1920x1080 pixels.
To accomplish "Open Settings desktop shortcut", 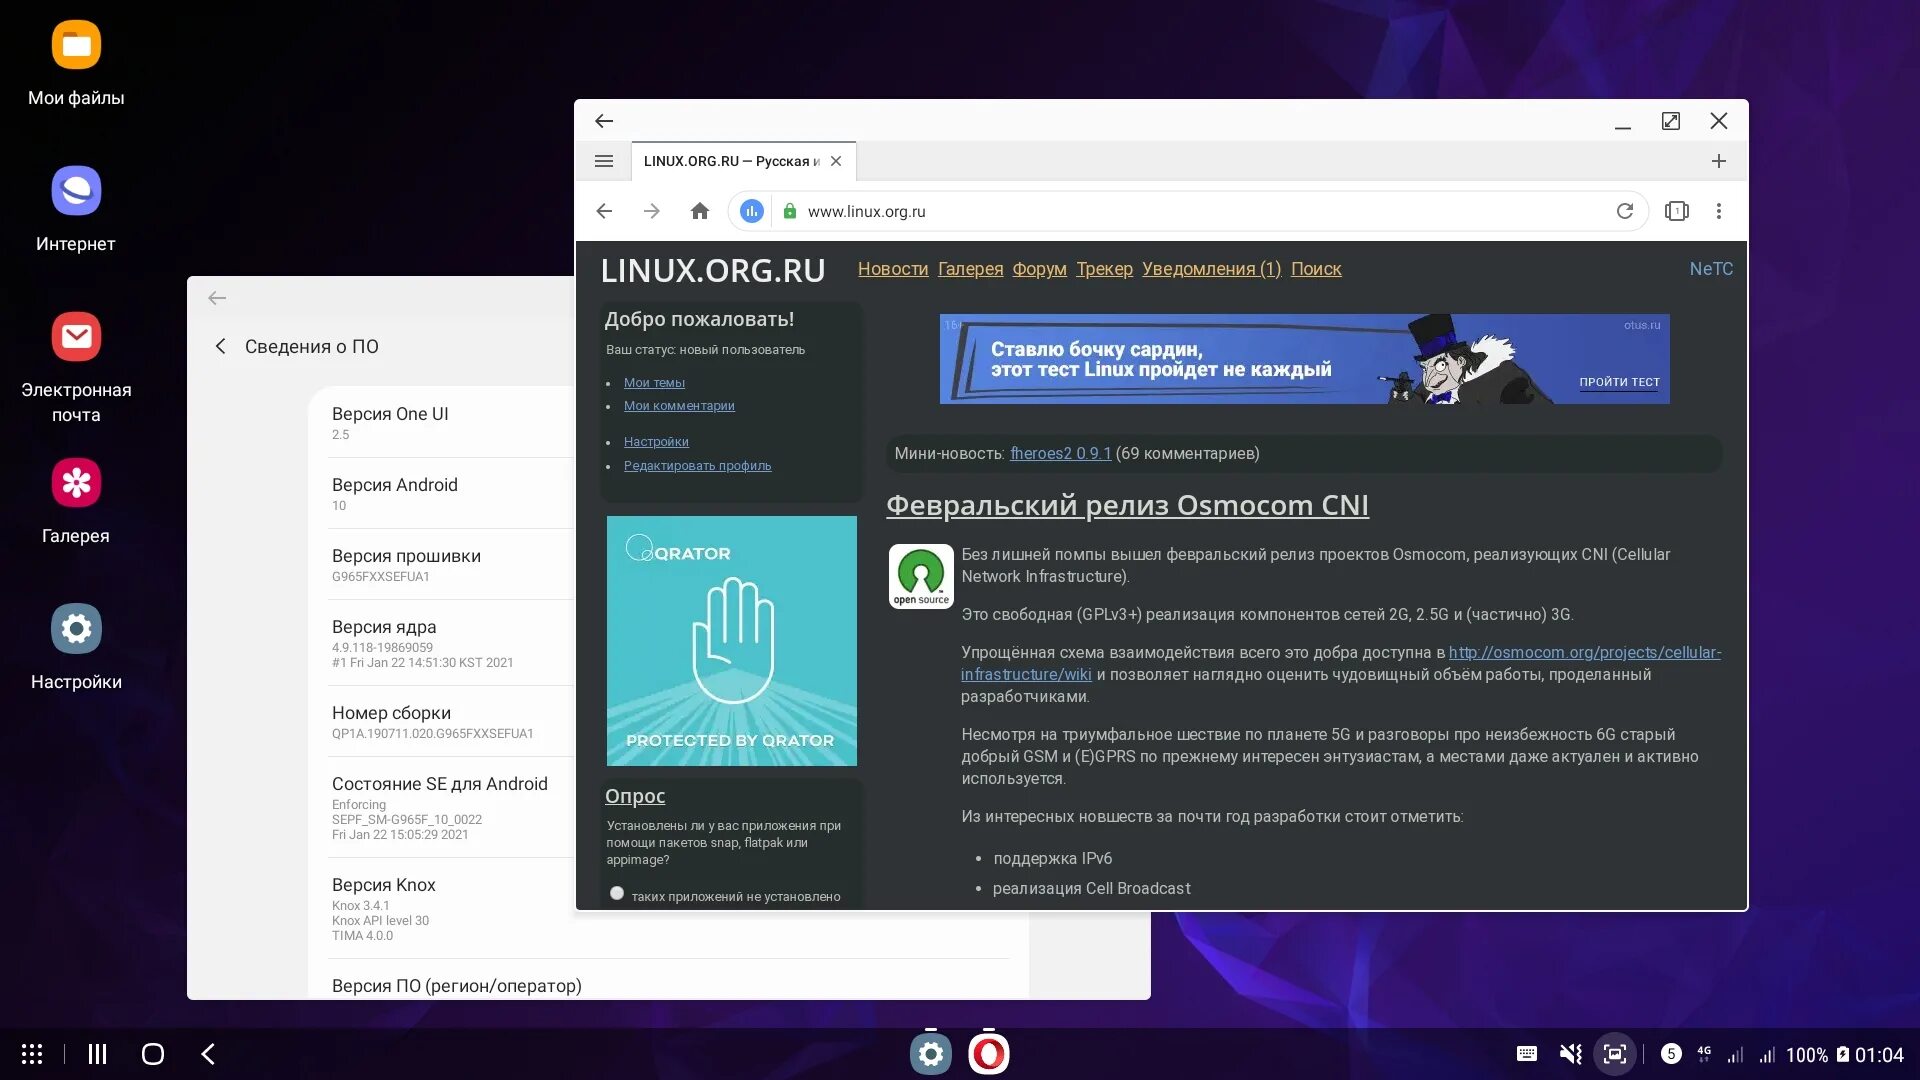I will [x=76, y=647].
